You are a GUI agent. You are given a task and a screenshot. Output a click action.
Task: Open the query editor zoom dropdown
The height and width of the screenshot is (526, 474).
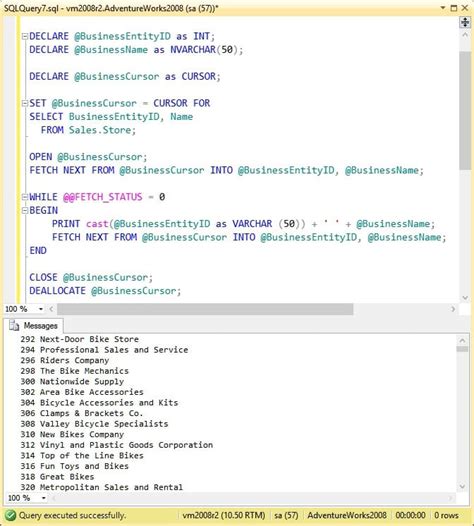tap(41, 309)
